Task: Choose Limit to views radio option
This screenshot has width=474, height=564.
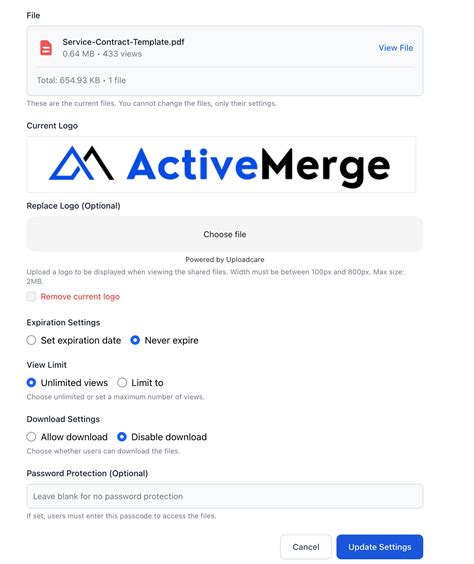Action: pyautogui.click(x=122, y=382)
